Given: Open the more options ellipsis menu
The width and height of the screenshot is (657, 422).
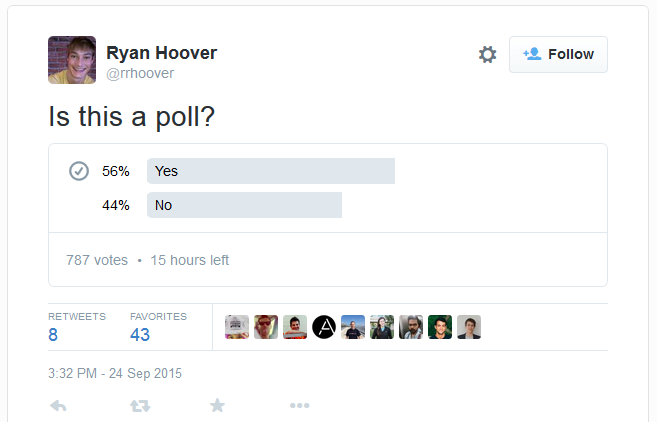Looking at the screenshot, I should coord(300,406).
